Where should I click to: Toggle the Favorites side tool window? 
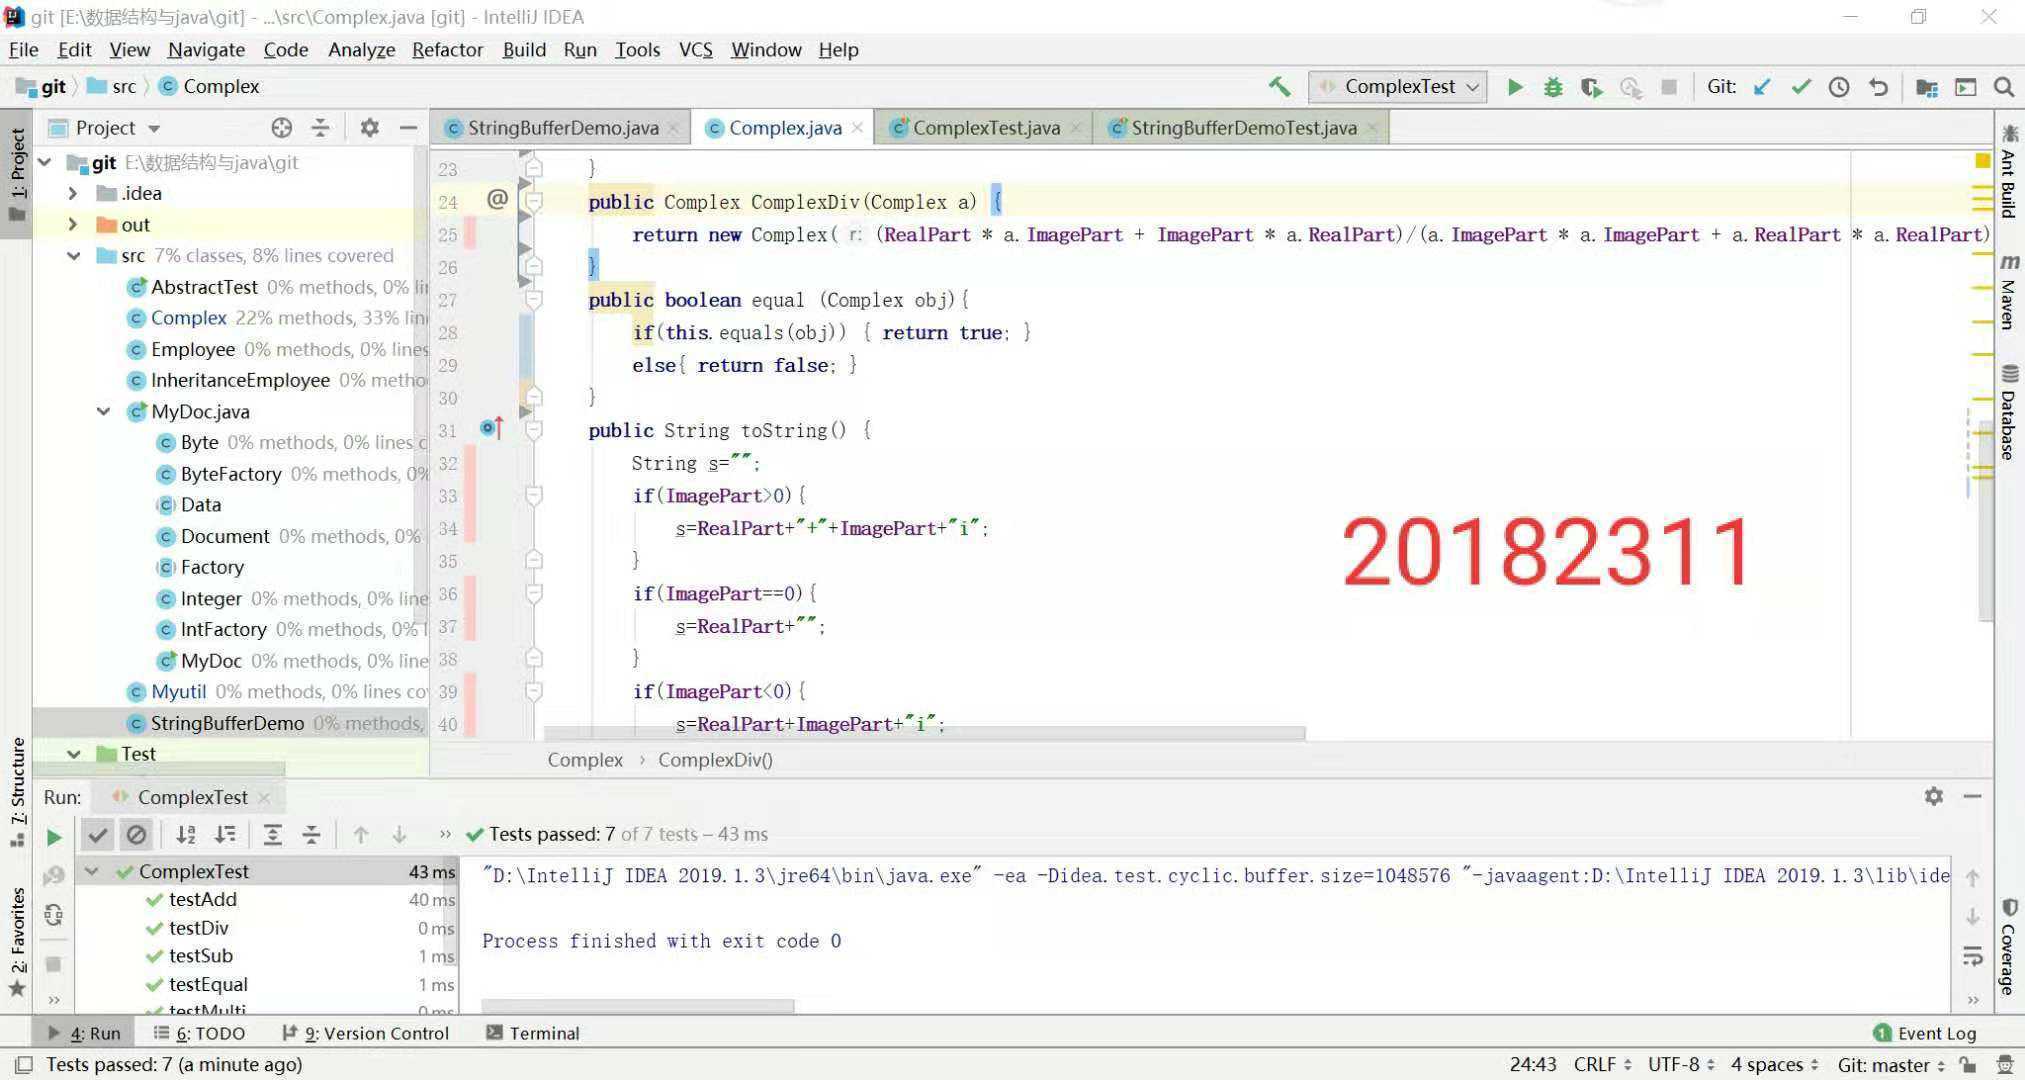coord(17,941)
